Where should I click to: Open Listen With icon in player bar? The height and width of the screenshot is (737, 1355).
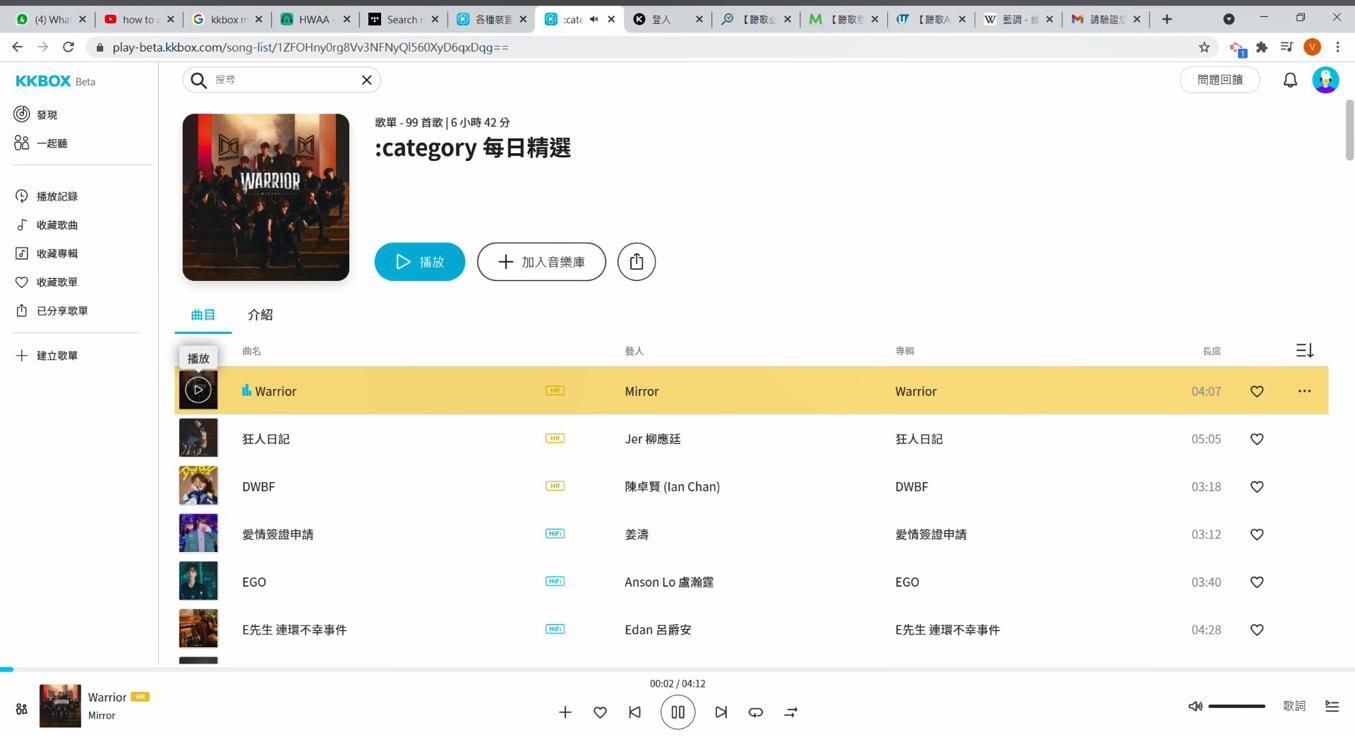[x=21, y=709]
